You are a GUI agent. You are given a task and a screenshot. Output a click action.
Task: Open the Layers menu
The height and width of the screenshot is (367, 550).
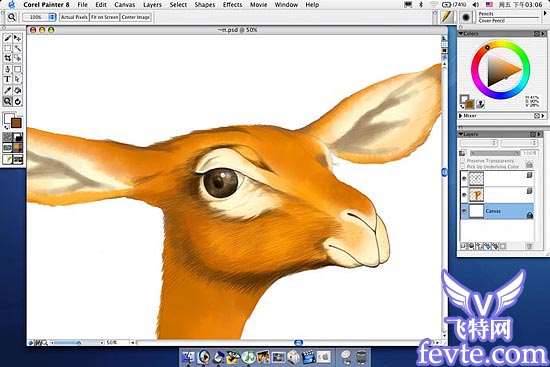point(152,5)
